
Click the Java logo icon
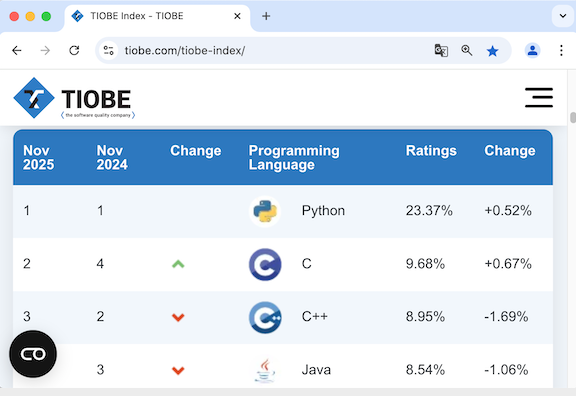point(265,370)
